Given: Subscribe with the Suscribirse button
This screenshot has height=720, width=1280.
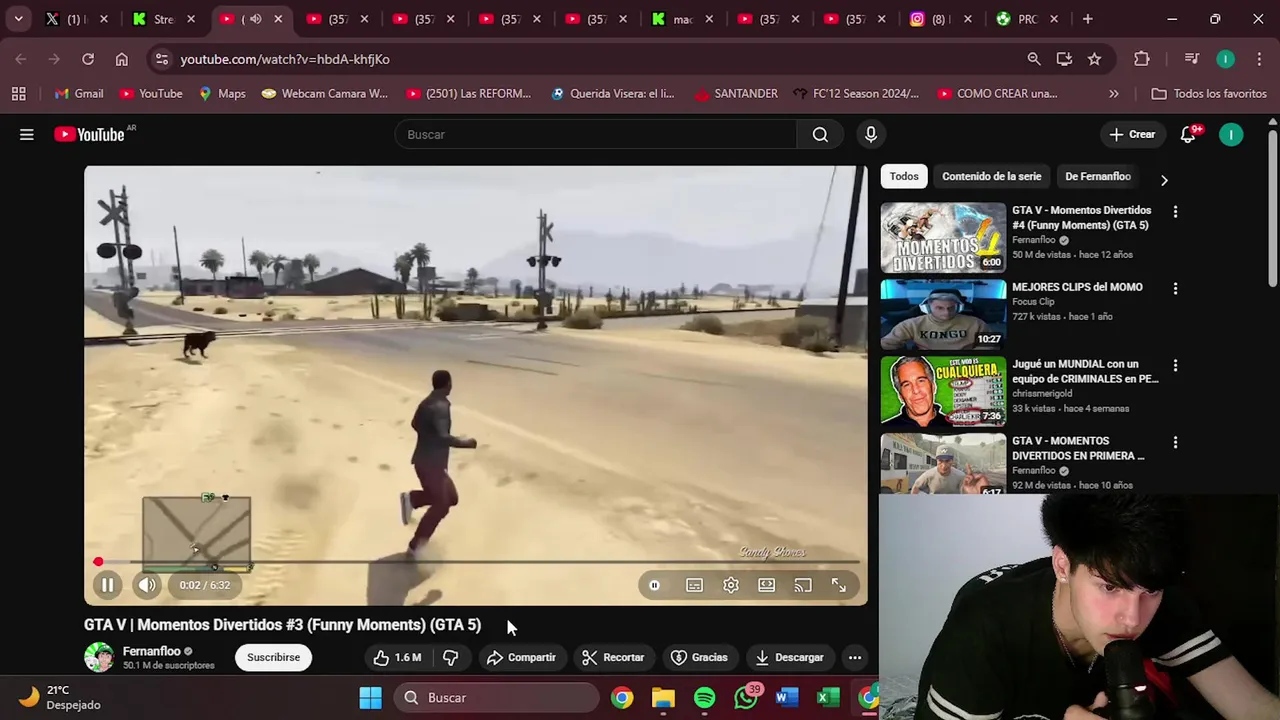Looking at the screenshot, I should (273, 657).
